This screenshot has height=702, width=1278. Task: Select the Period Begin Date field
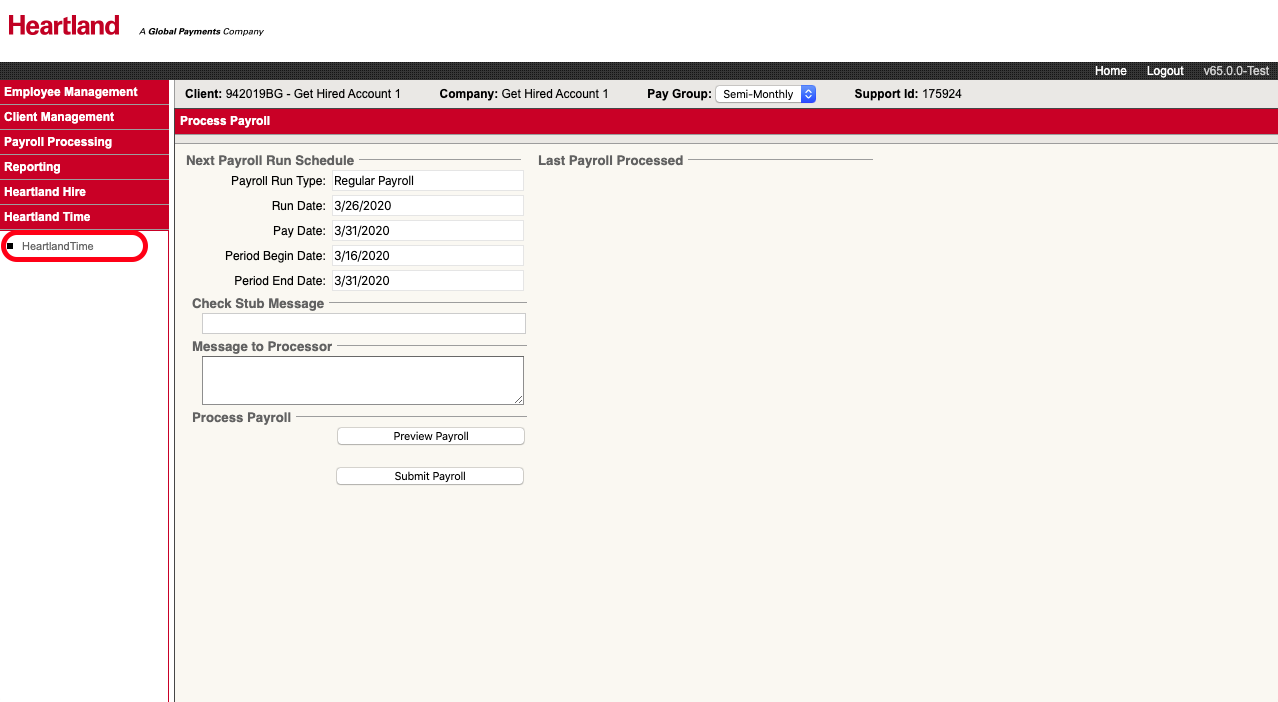point(427,255)
